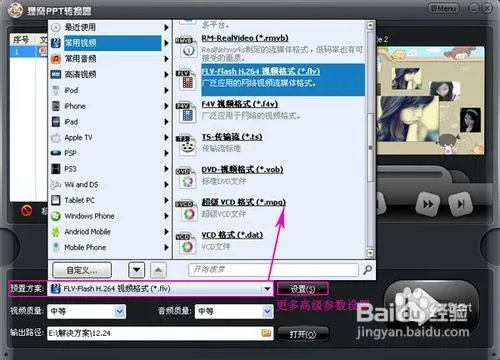The height and width of the screenshot is (360, 500).
Task: Click the red prohibit icon below file list
Action: tap(27, 210)
